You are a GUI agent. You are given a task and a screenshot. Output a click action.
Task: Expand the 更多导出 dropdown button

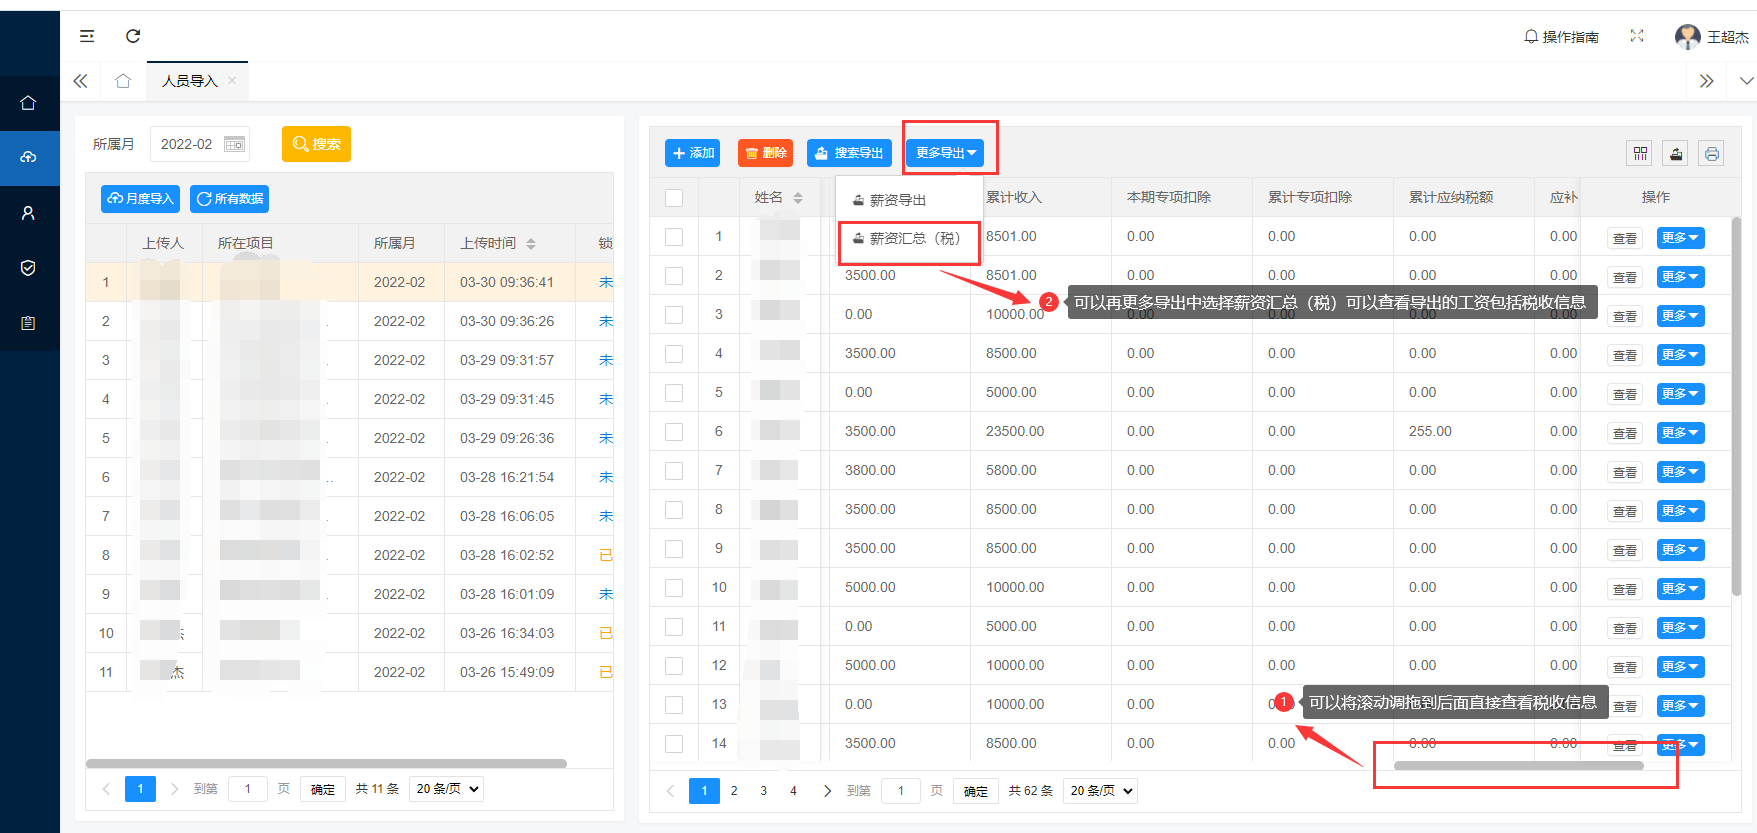pos(945,153)
